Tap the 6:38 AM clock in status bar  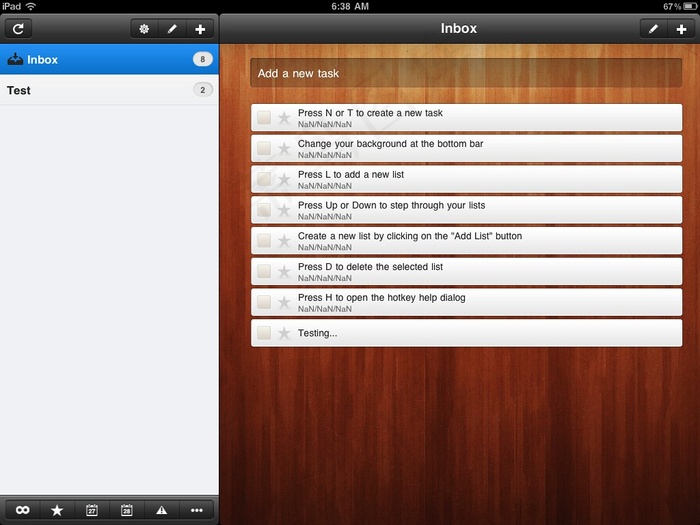coord(350,6)
